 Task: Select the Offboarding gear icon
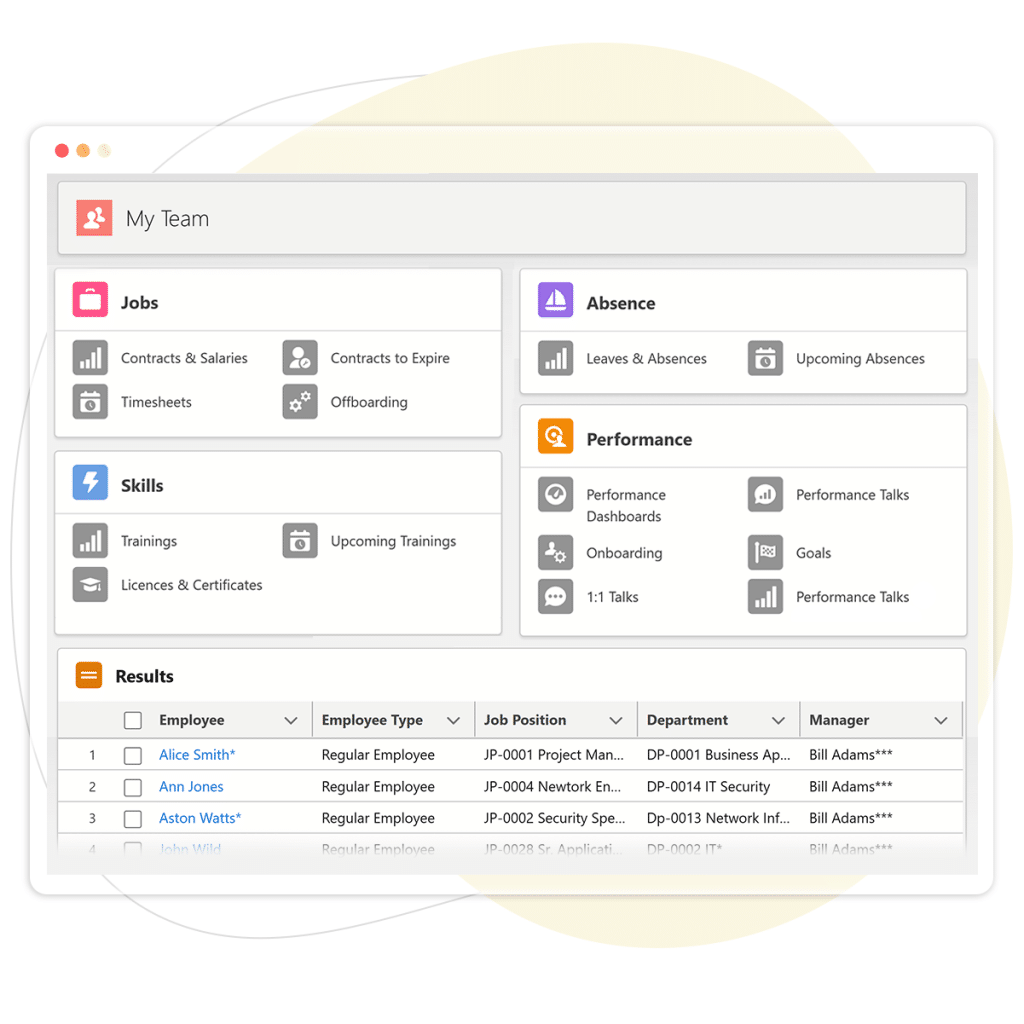(x=299, y=402)
